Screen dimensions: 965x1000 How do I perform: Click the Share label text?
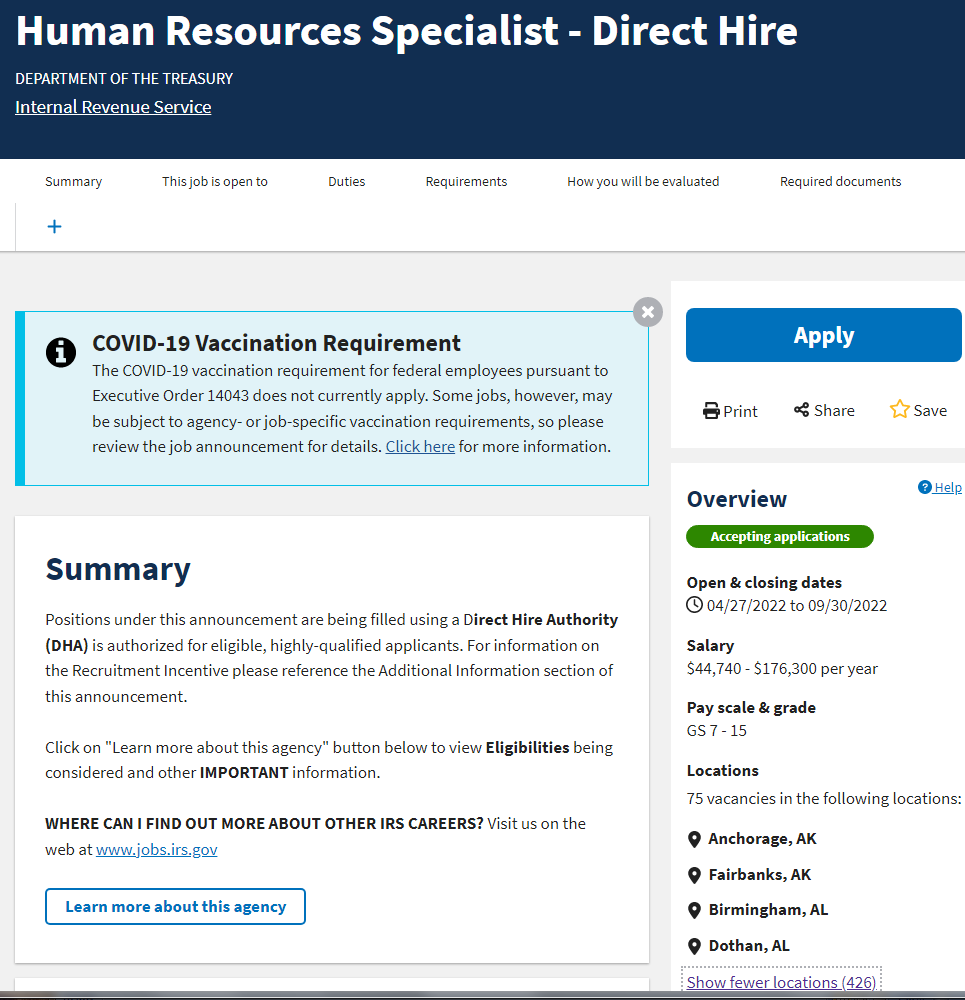tap(834, 411)
